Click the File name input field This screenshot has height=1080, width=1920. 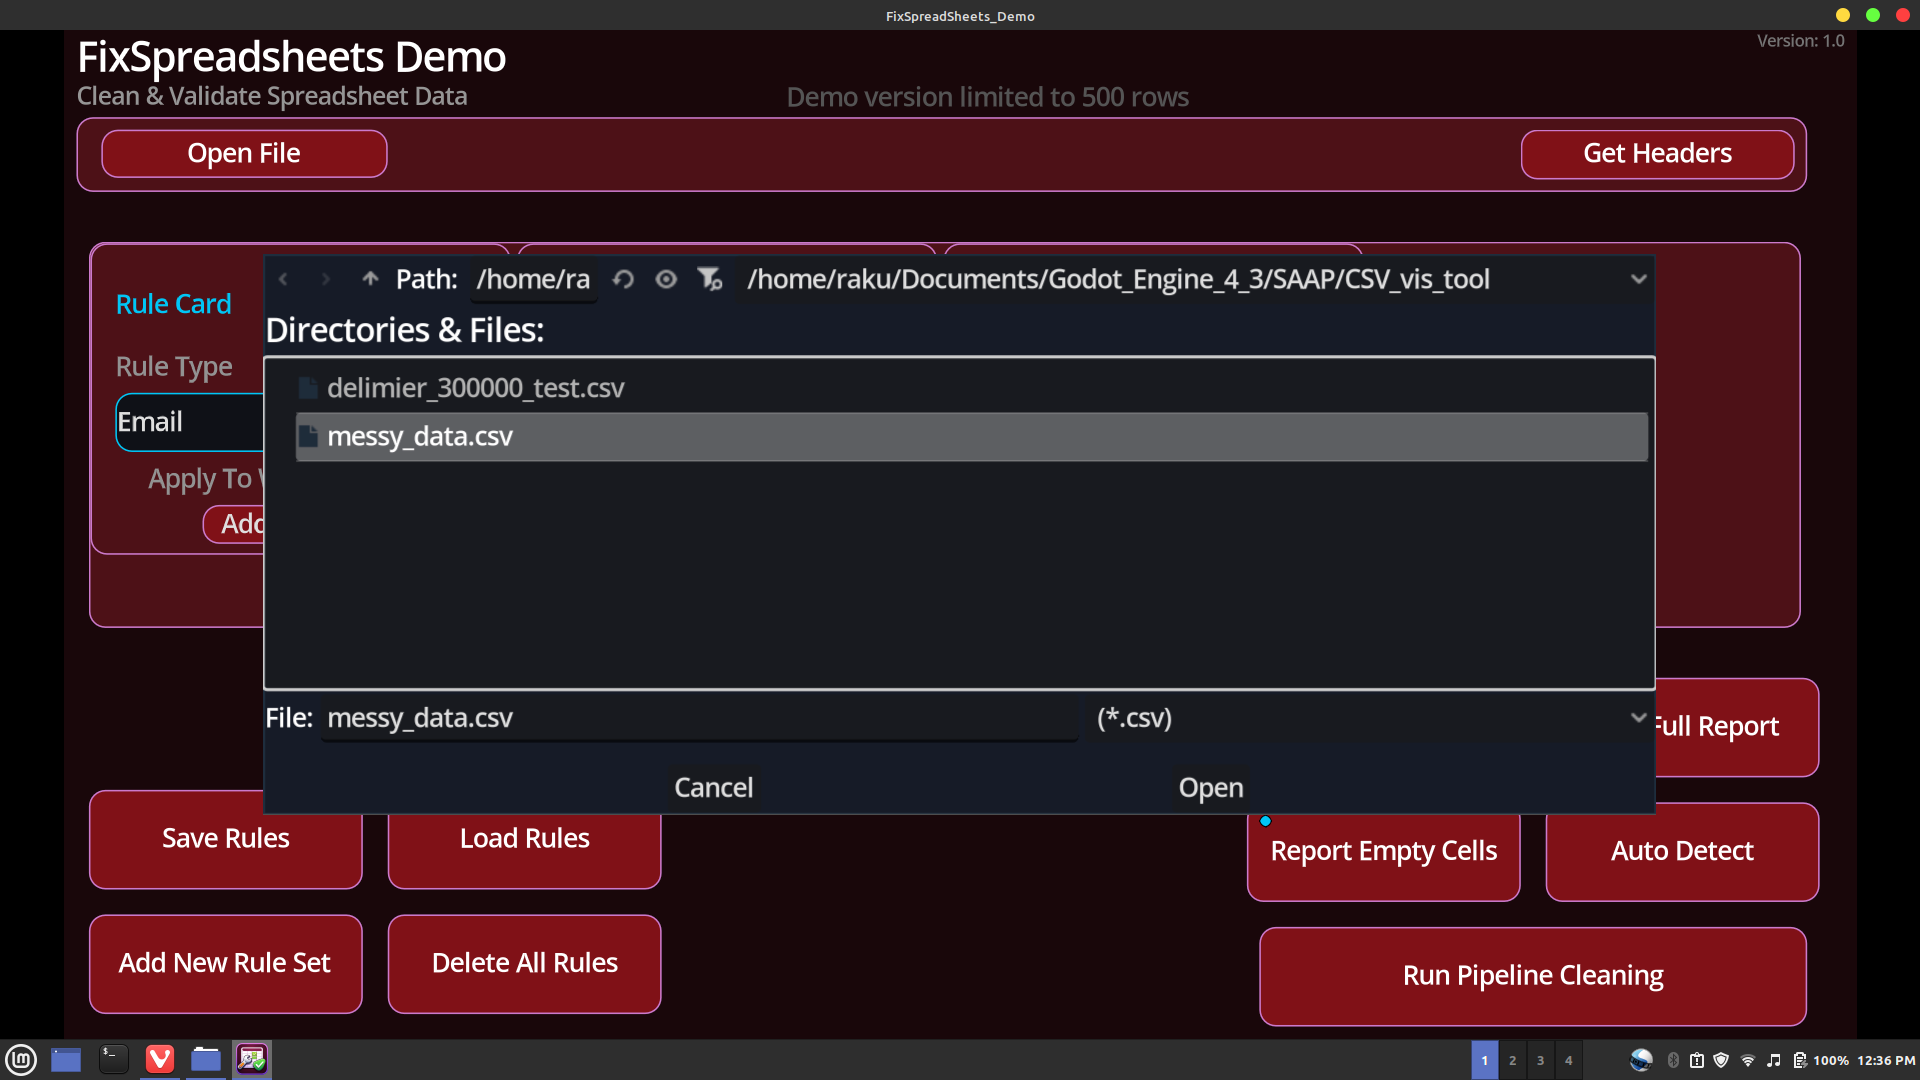pos(698,718)
